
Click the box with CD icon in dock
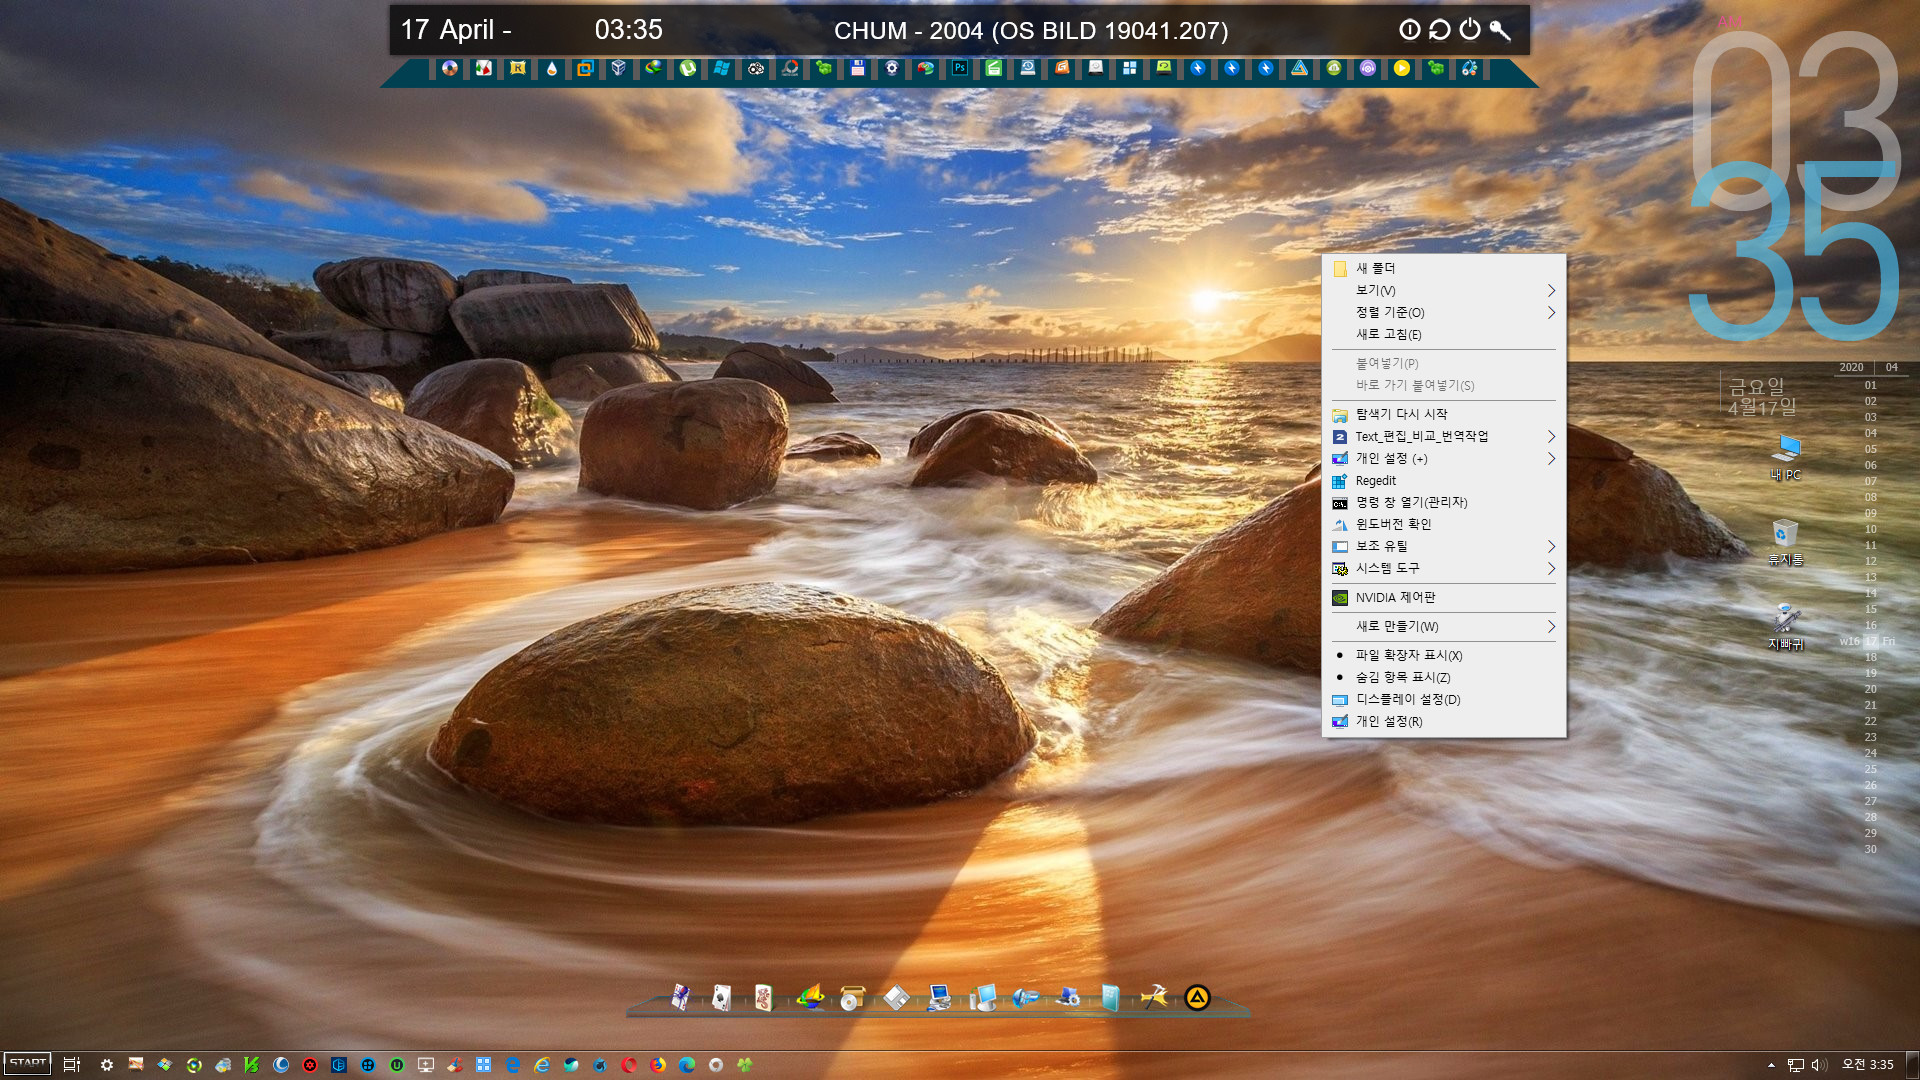[851, 997]
